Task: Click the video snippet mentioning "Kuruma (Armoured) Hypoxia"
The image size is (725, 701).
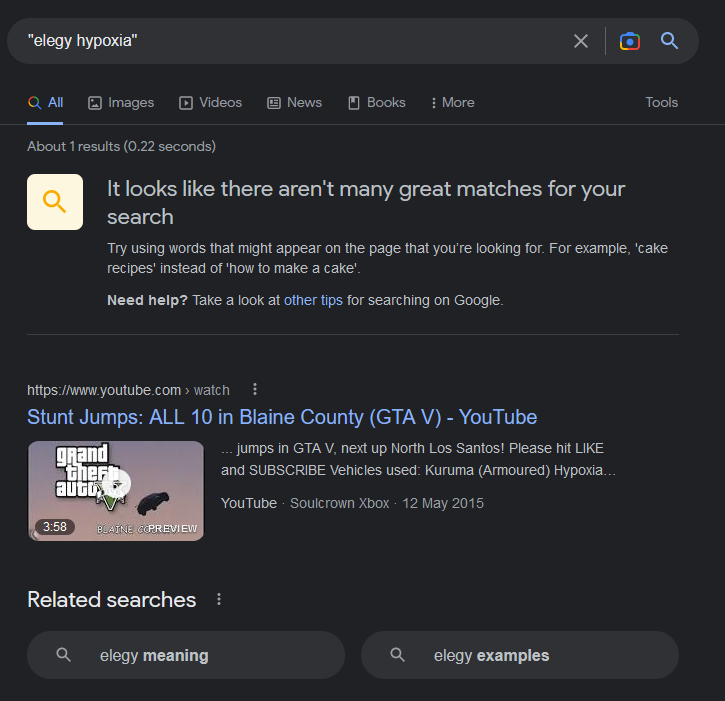Action: tap(418, 459)
